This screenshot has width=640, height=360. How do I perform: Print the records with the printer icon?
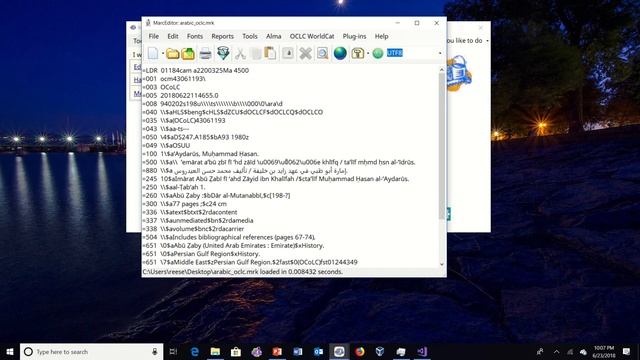205,53
